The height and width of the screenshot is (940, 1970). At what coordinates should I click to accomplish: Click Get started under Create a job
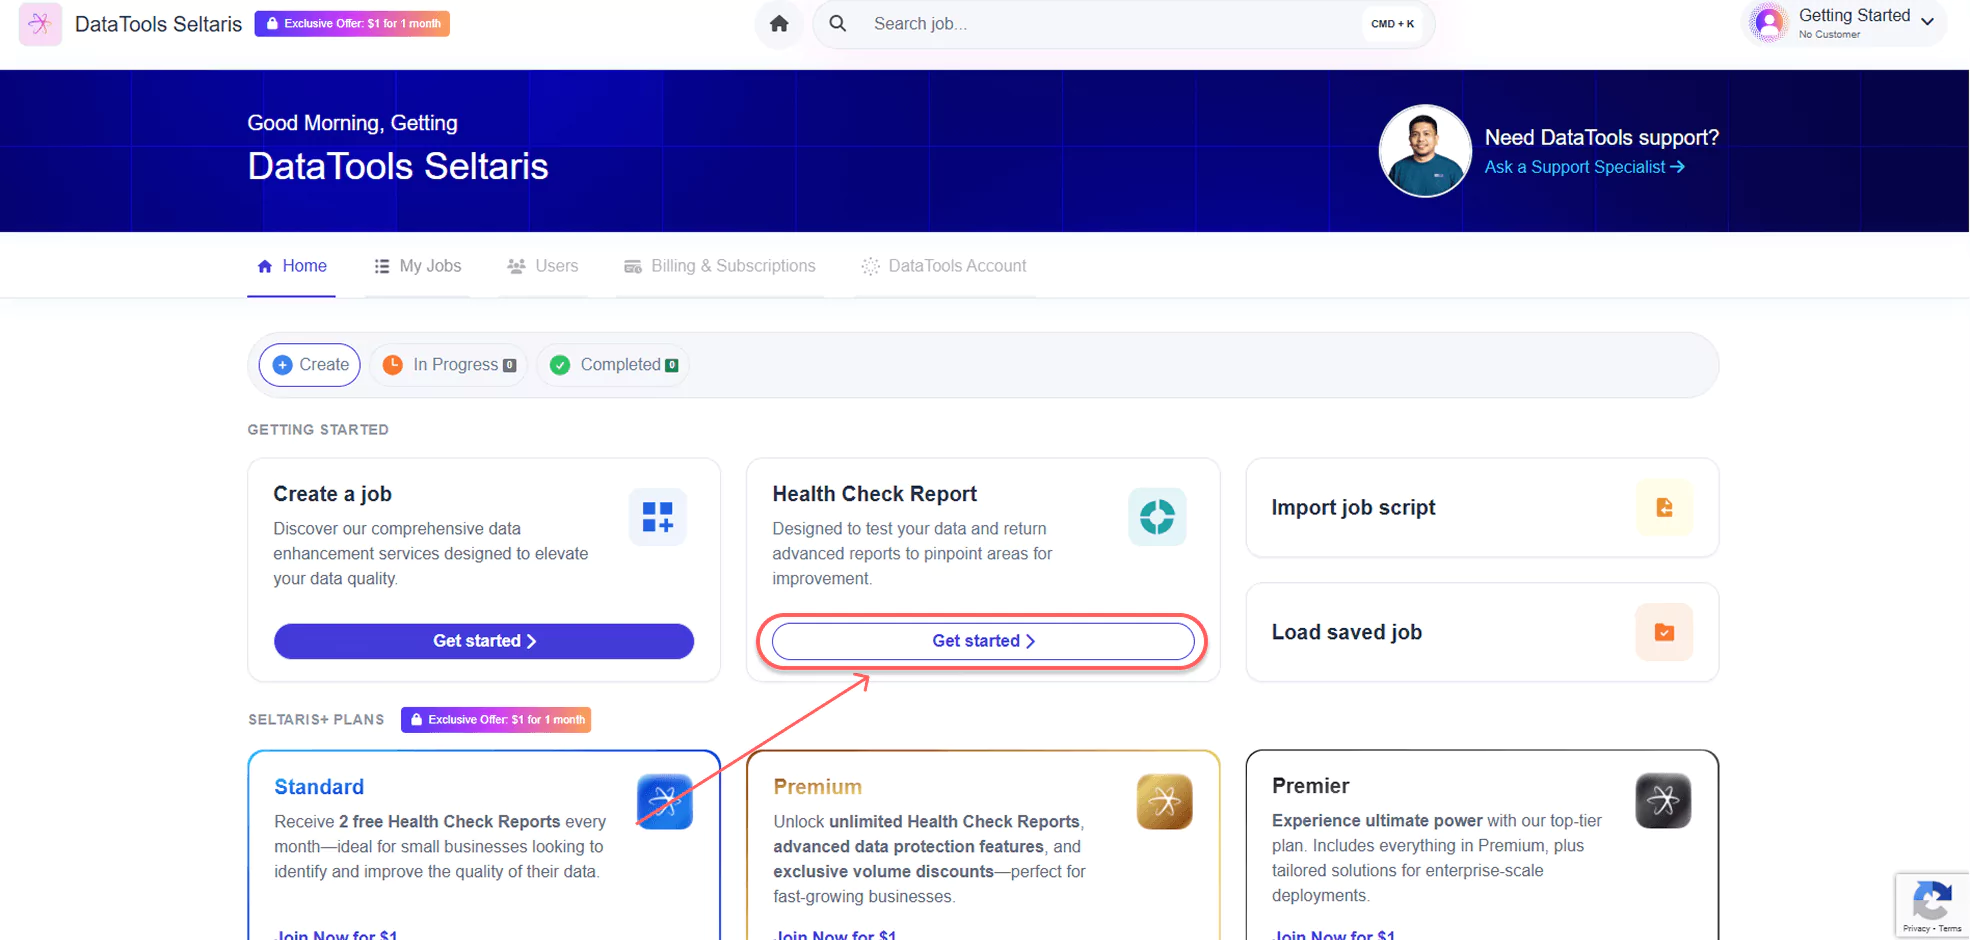point(484,641)
